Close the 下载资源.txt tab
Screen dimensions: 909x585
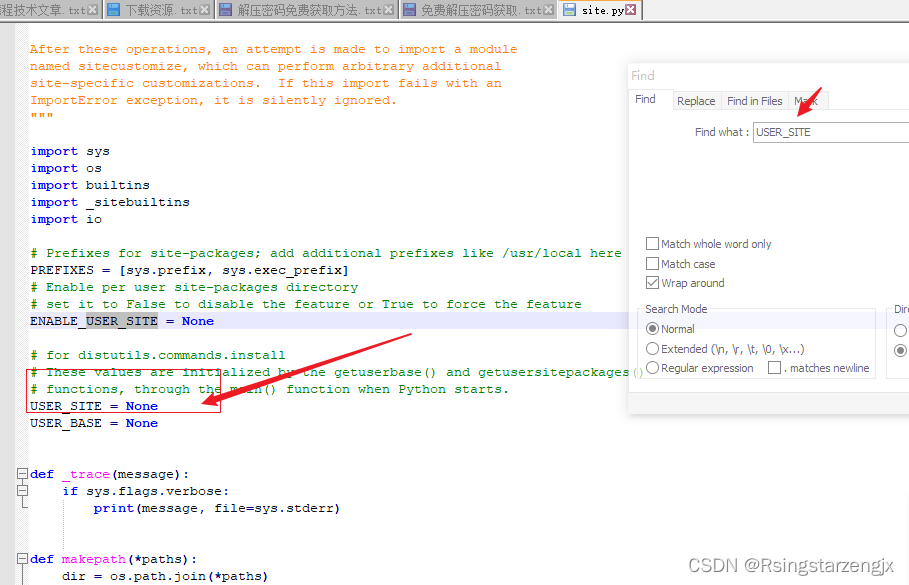tap(205, 10)
